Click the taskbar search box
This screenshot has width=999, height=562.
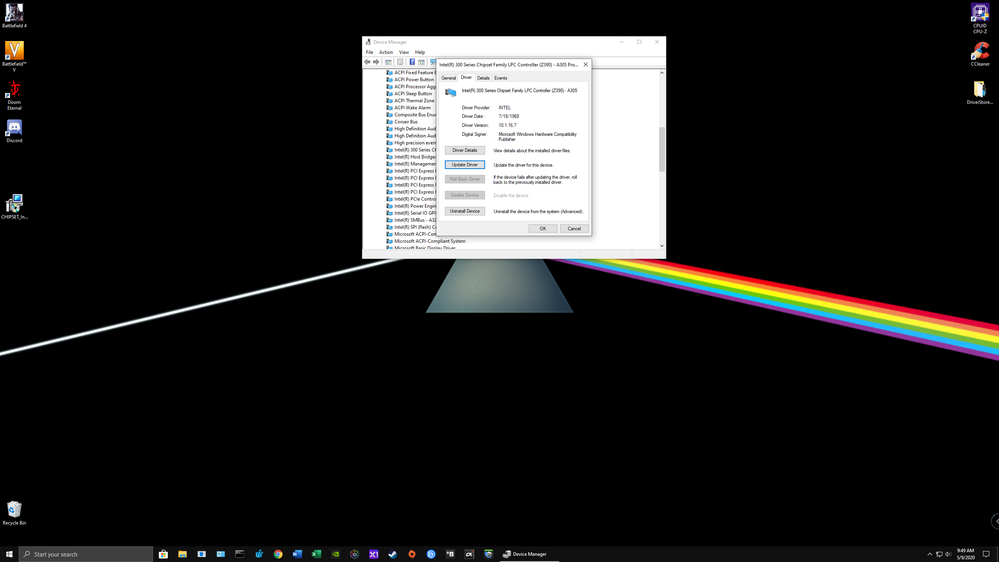(x=86, y=554)
